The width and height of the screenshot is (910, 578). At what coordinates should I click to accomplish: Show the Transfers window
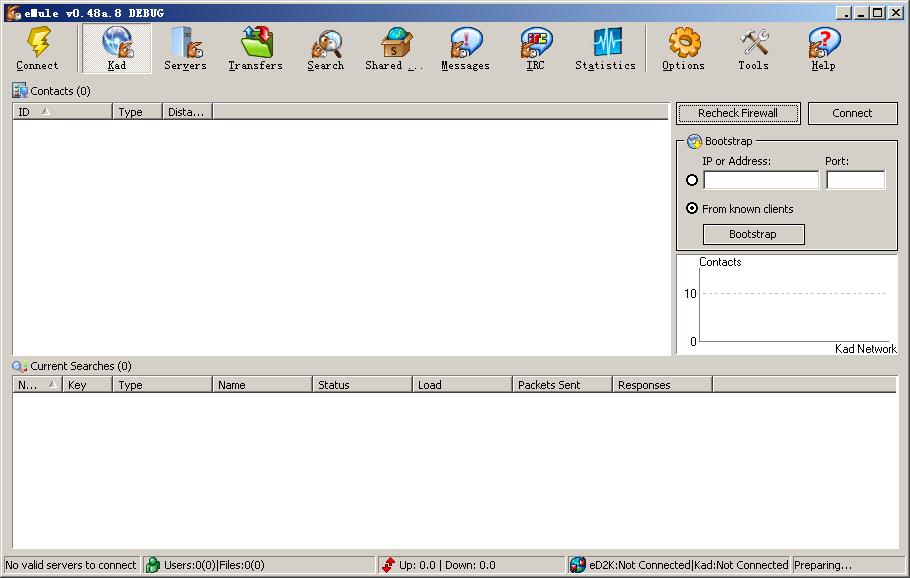pyautogui.click(x=255, y=49)
